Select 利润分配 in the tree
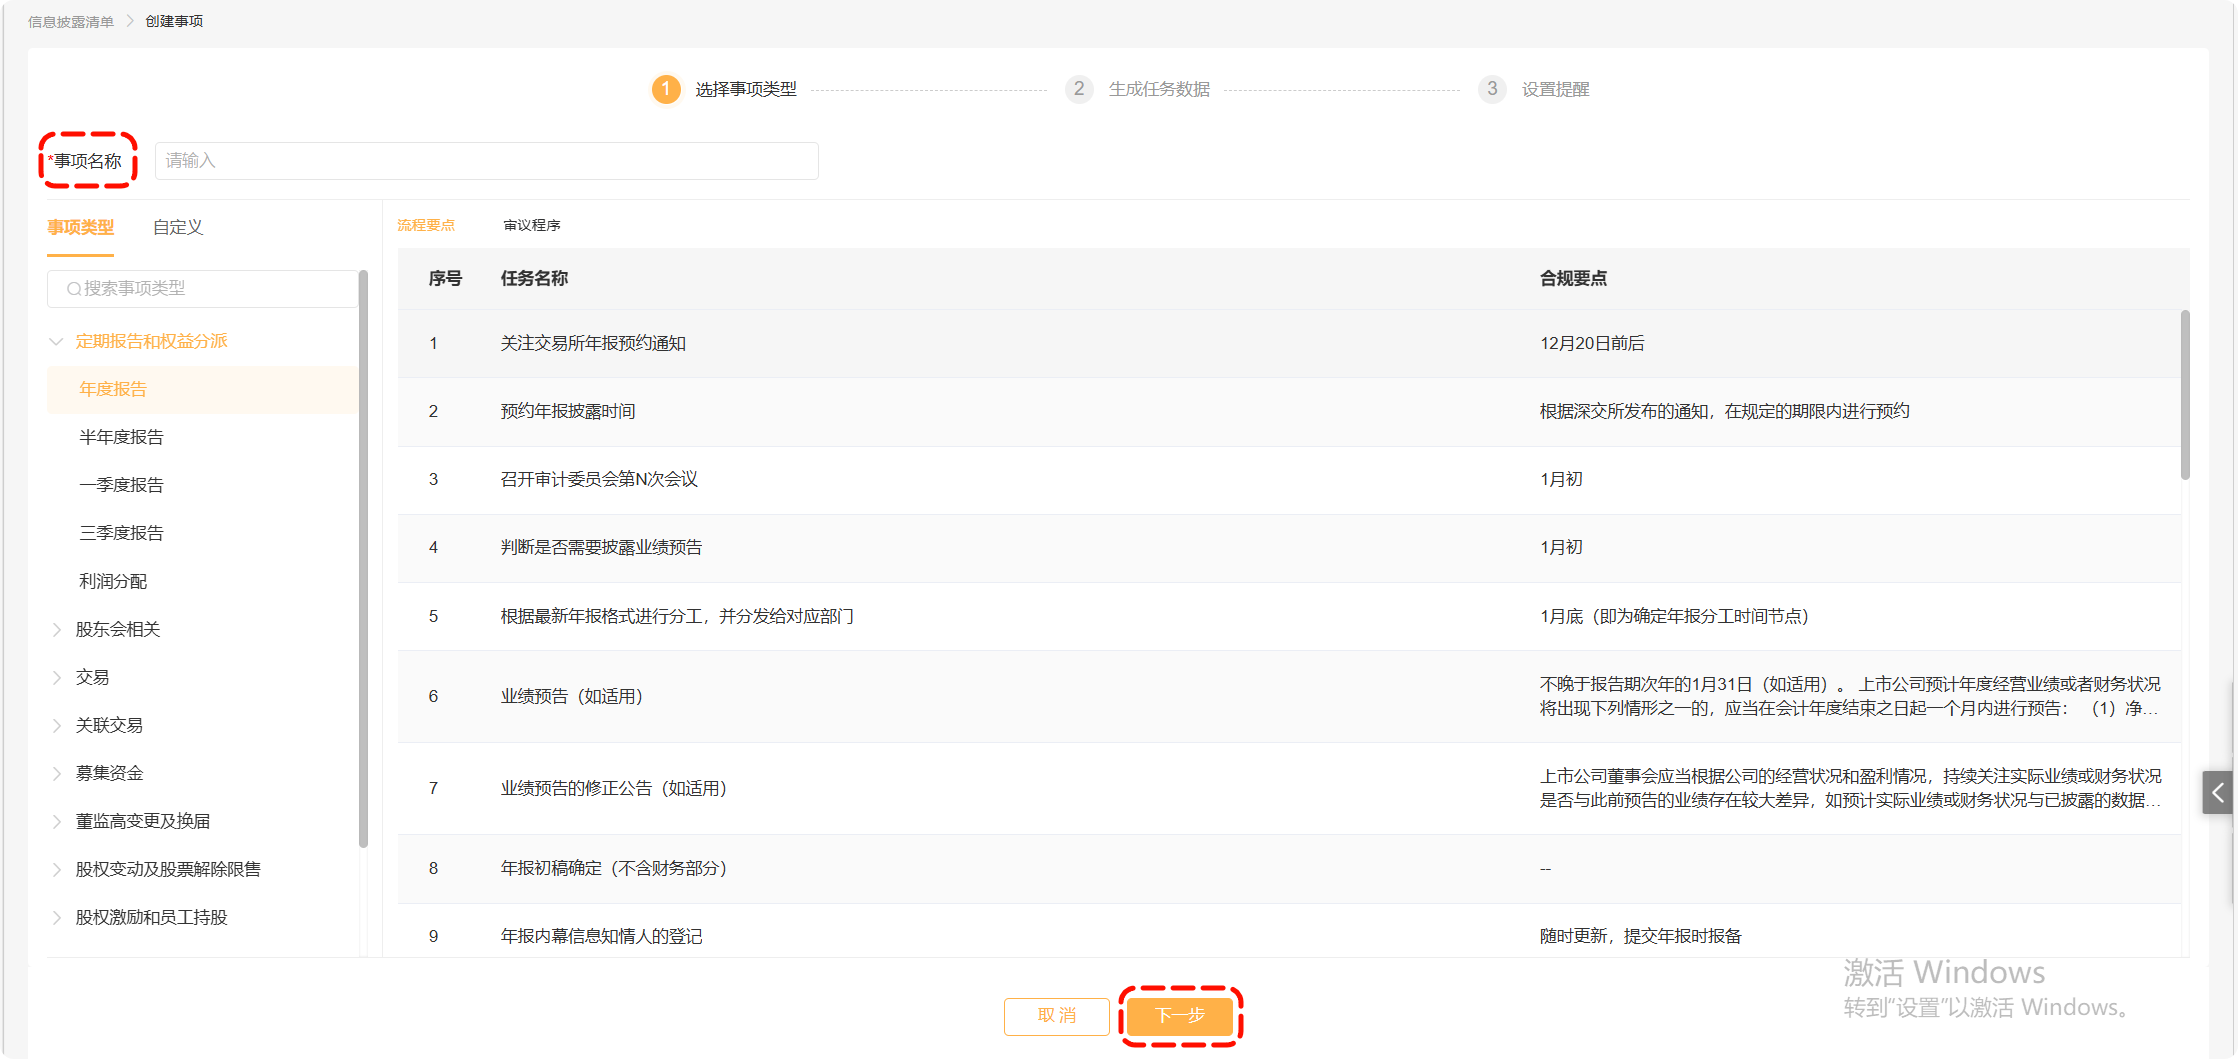This screenshot has width=2238, height=1059. point(113,582)
